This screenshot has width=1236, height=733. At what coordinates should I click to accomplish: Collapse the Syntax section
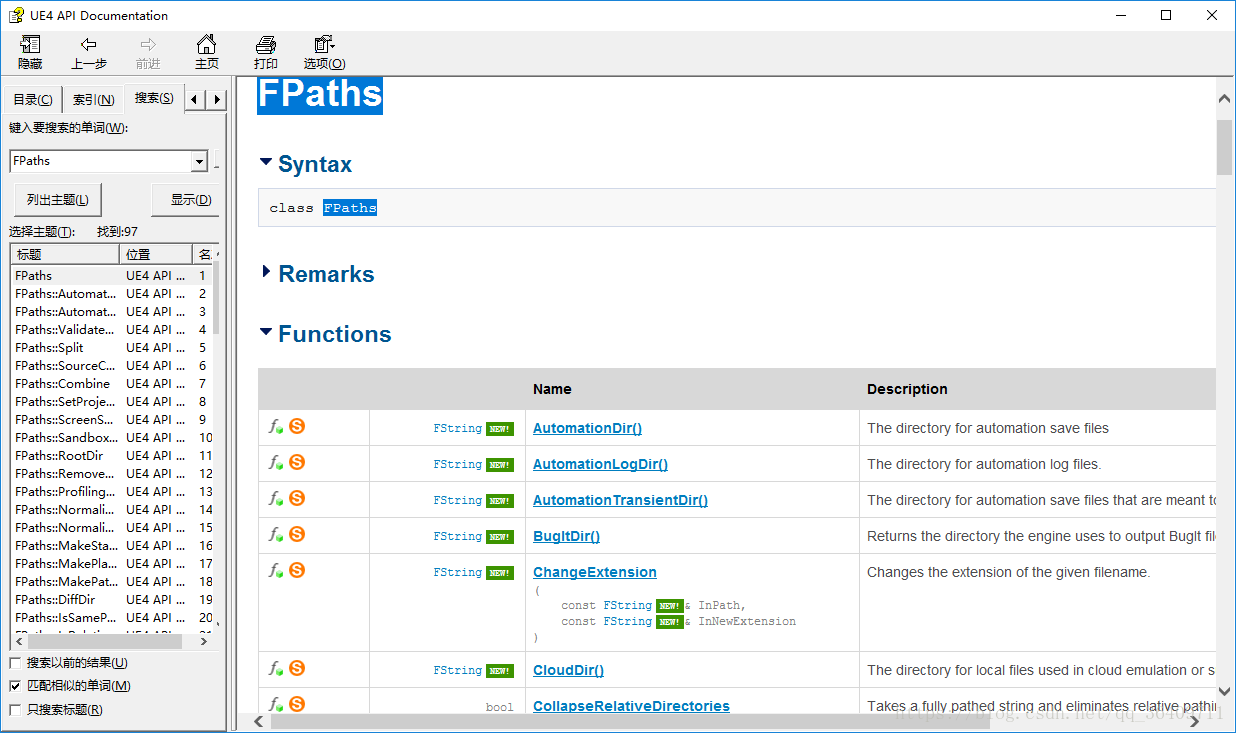pos(266,162)
